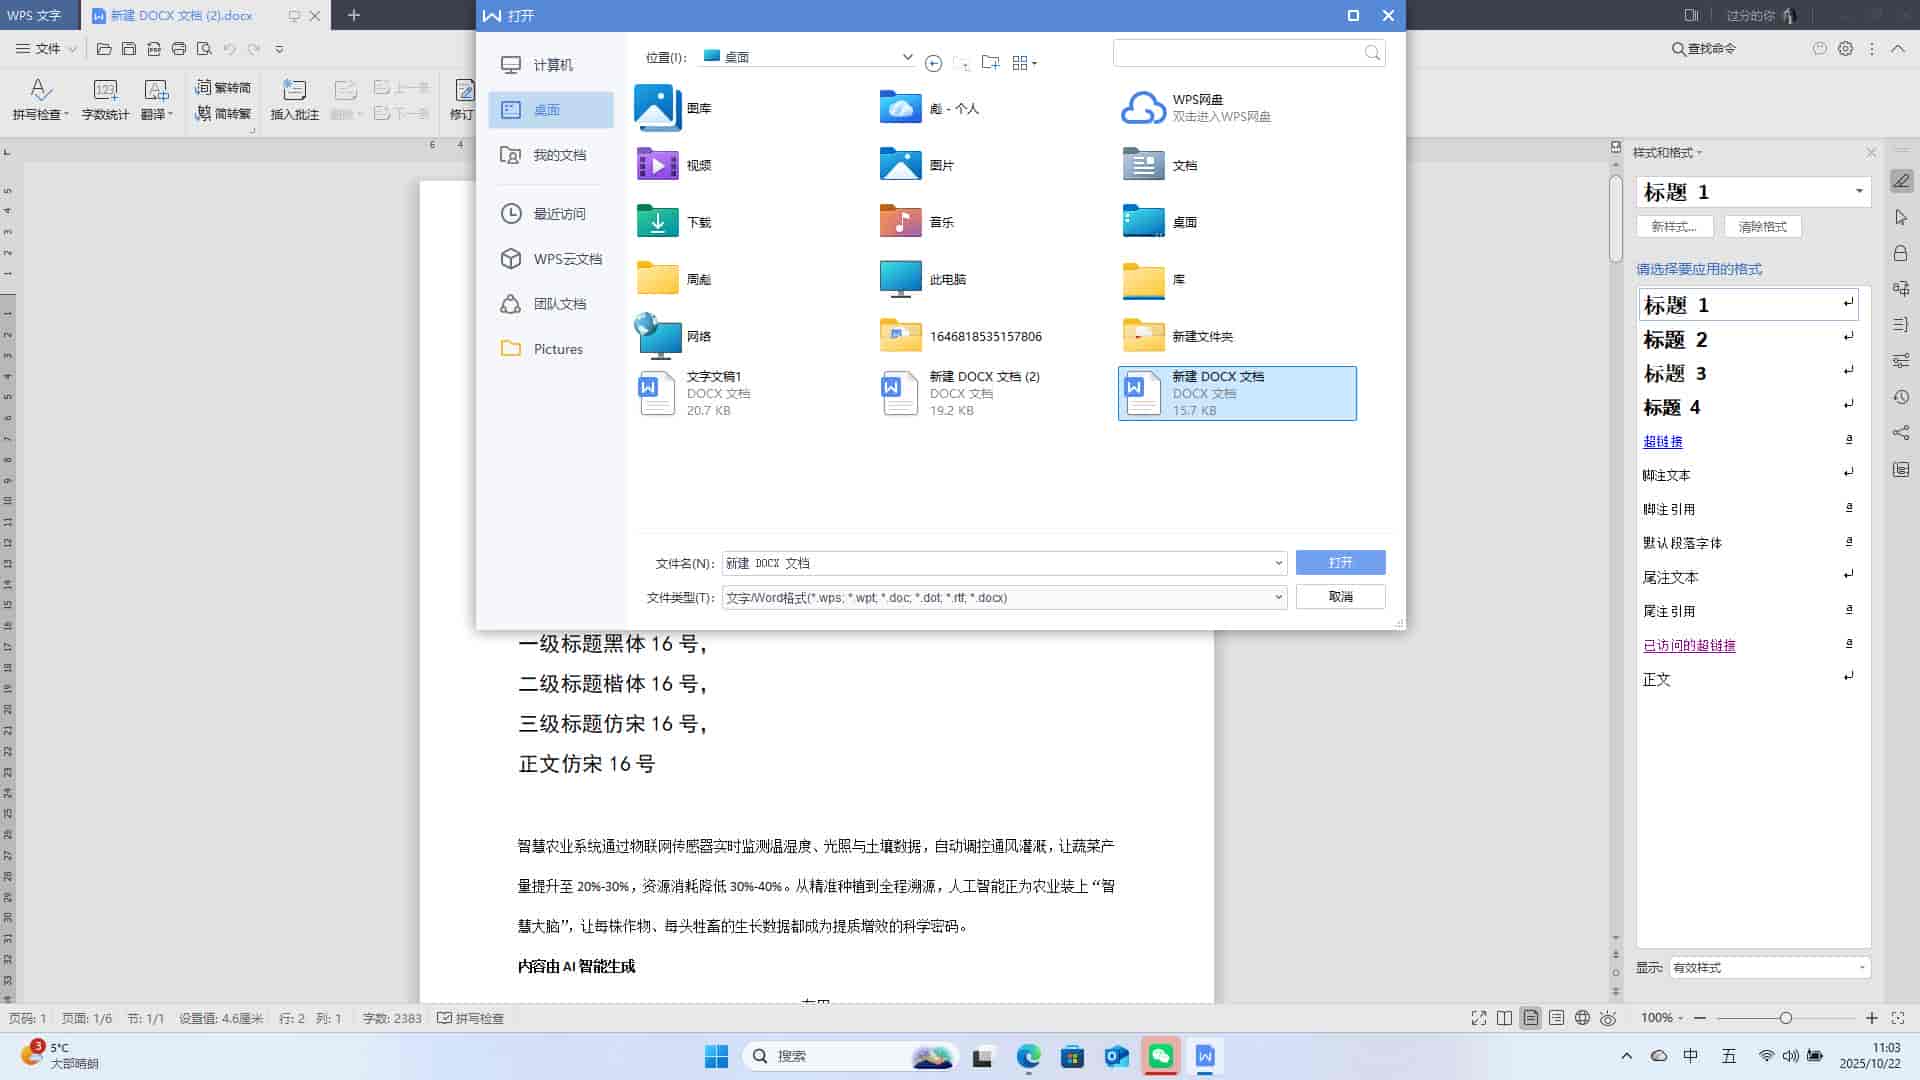
Task: Click the new folder icon in the Open dialog
Action: click(x=990, y=63)
